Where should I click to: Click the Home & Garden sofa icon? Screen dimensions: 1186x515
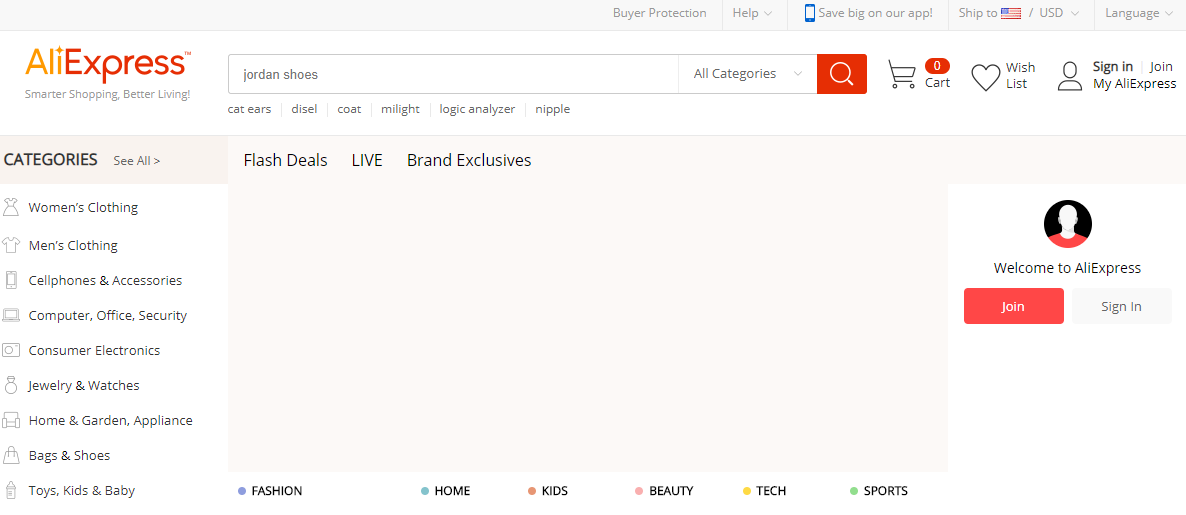click(x=11, y=420)
